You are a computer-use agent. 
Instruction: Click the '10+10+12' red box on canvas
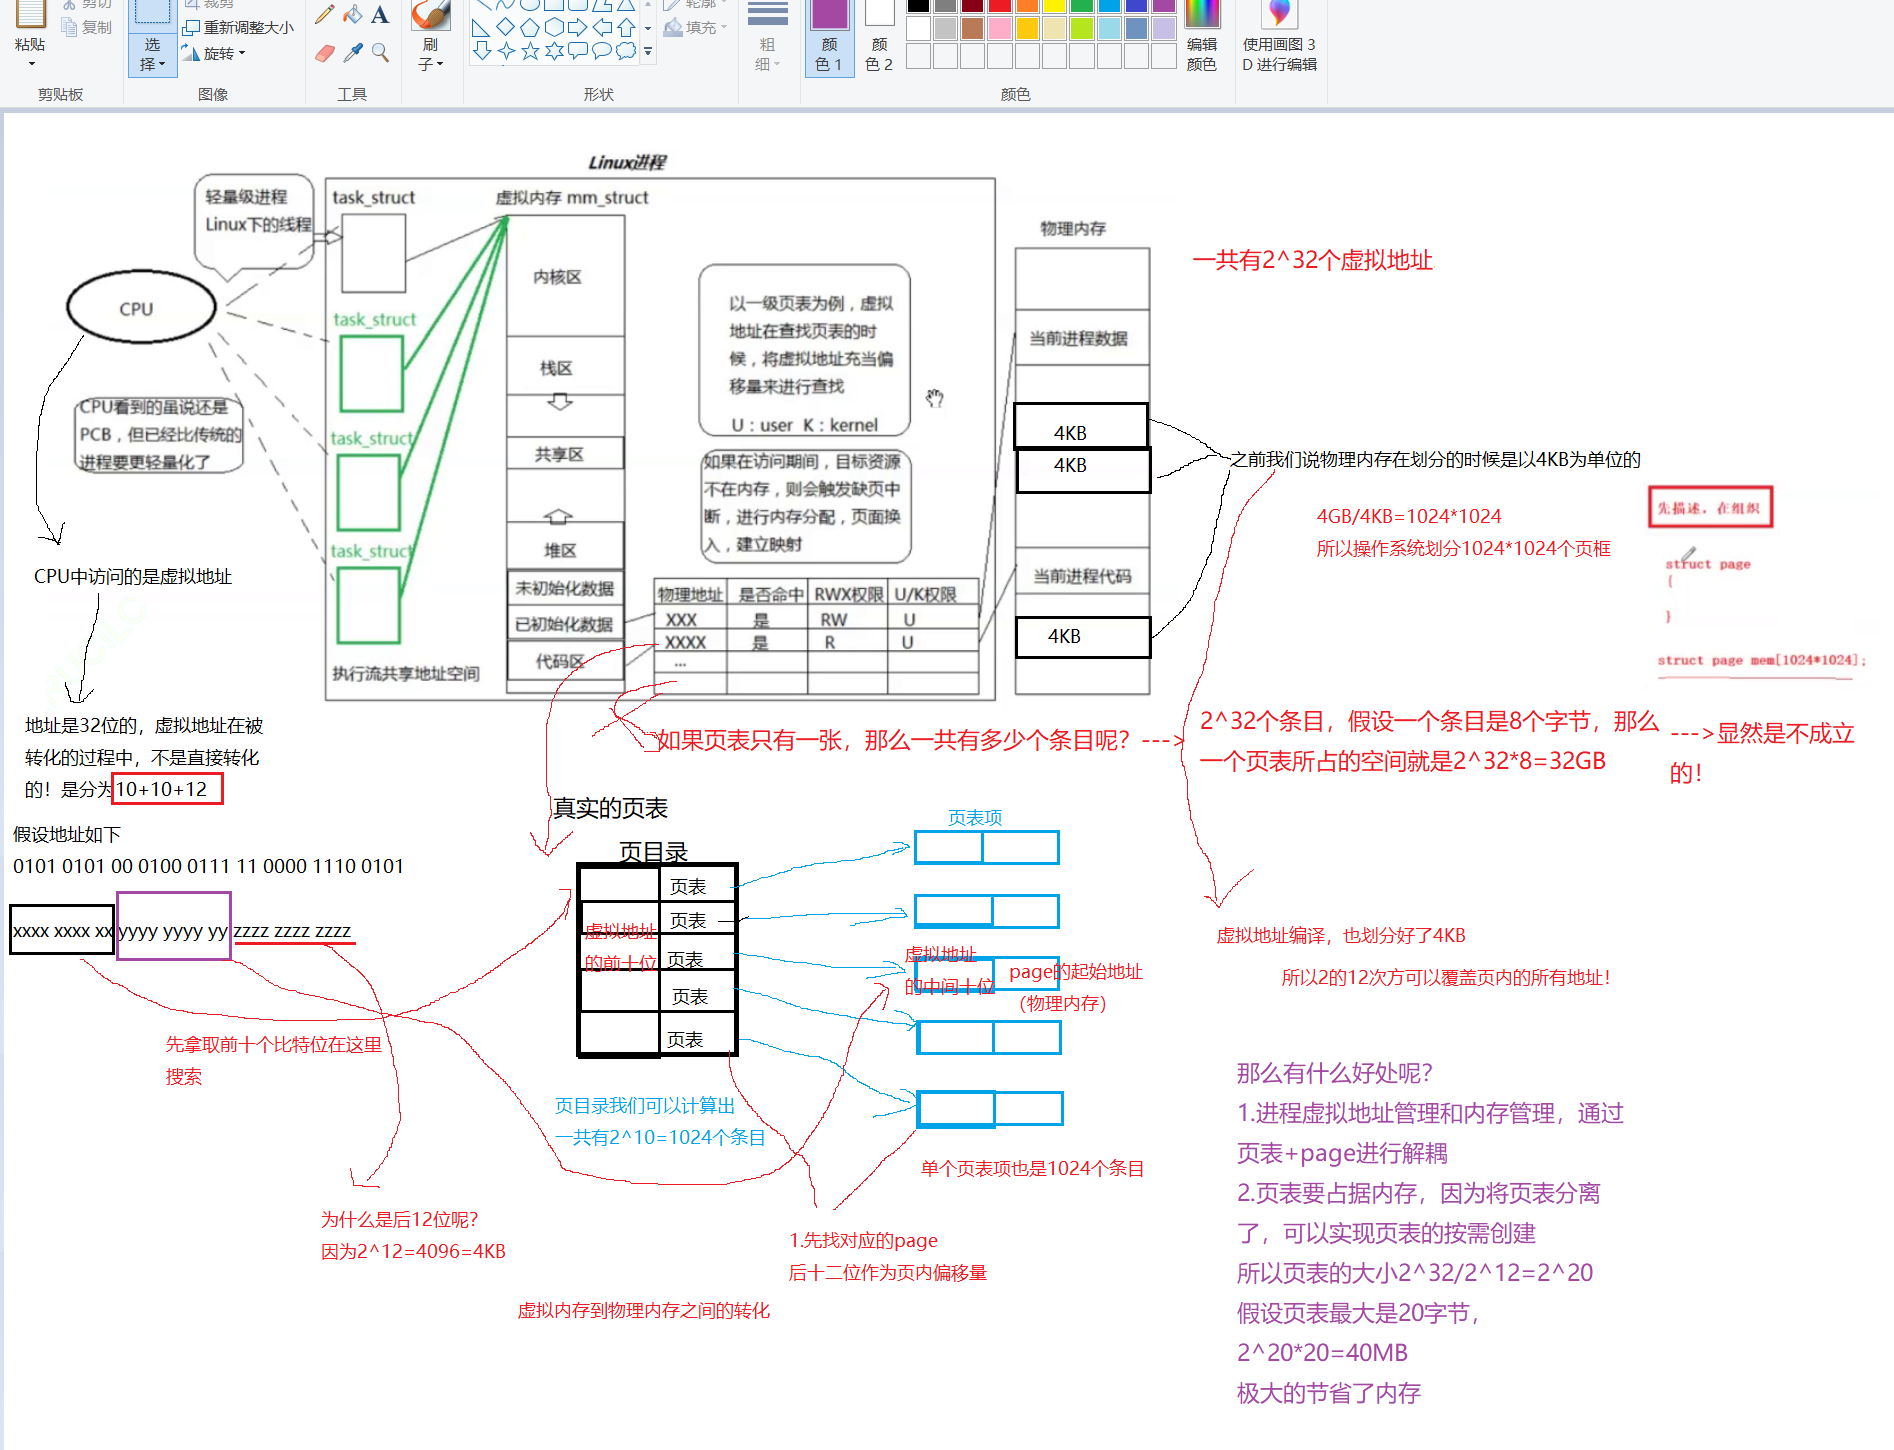pos(167,789)
